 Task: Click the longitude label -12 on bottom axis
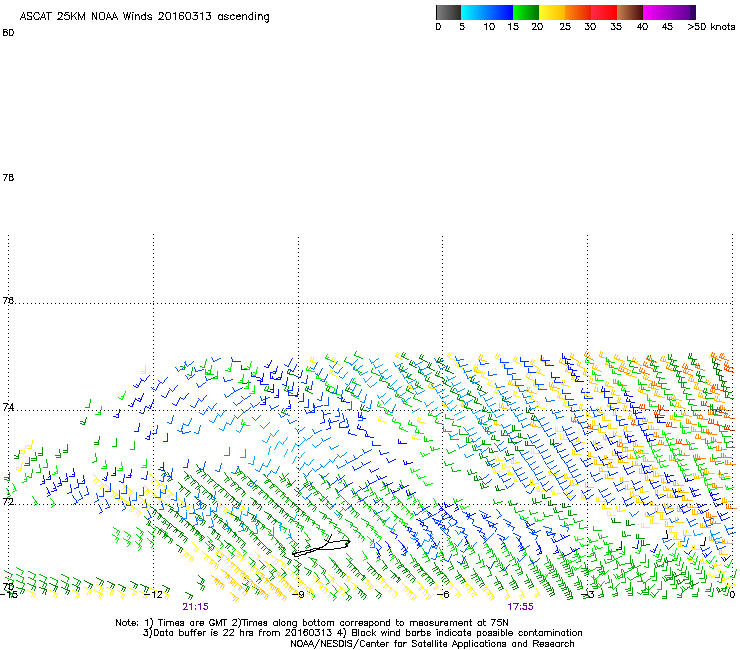[x=154, y=594]
